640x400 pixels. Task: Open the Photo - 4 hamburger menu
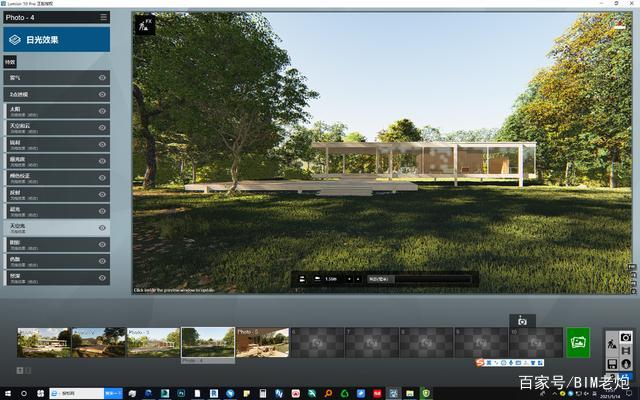(x=103, y=17)
